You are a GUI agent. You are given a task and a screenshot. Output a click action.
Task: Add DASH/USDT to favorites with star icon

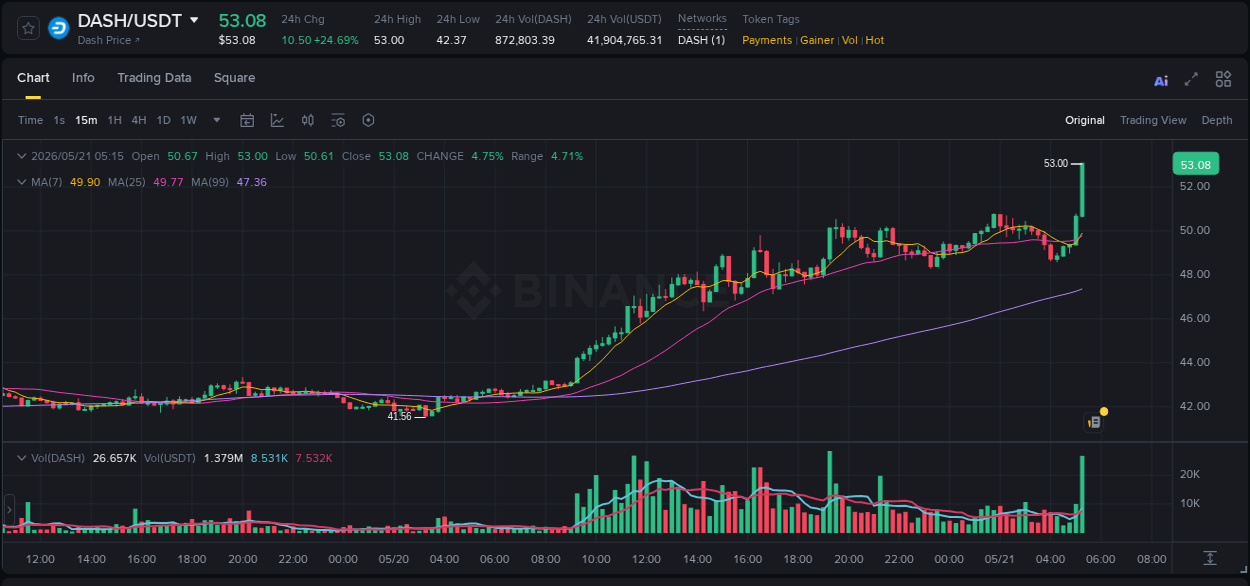29,28
